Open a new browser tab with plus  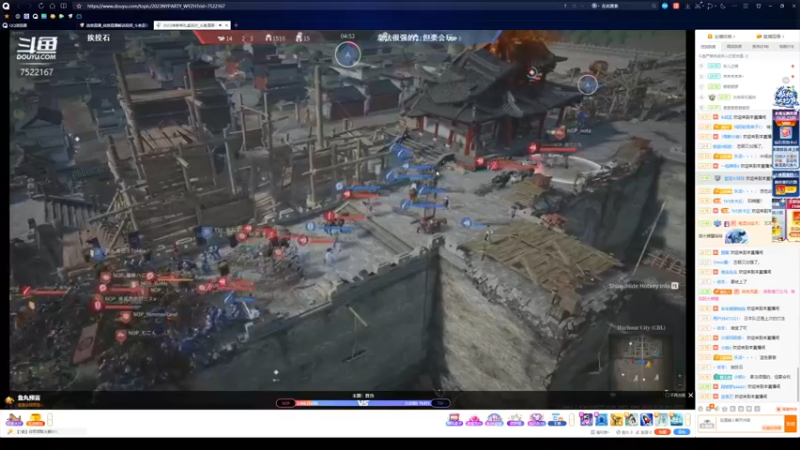236,25
